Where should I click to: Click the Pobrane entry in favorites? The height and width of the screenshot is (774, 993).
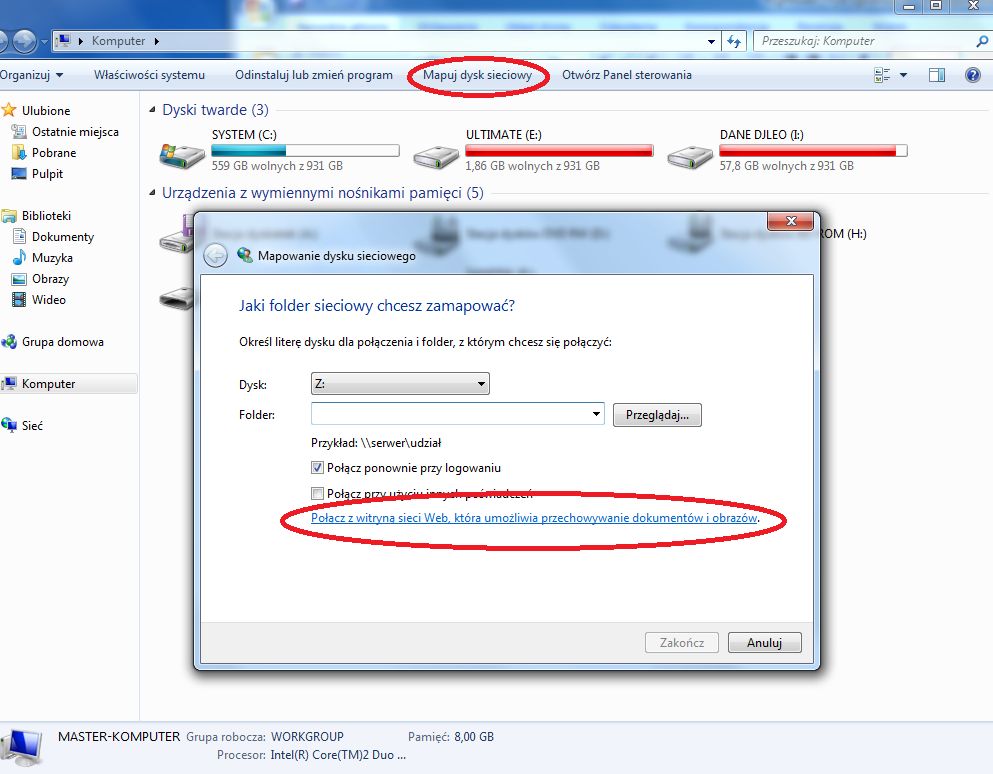click(54, 153)
